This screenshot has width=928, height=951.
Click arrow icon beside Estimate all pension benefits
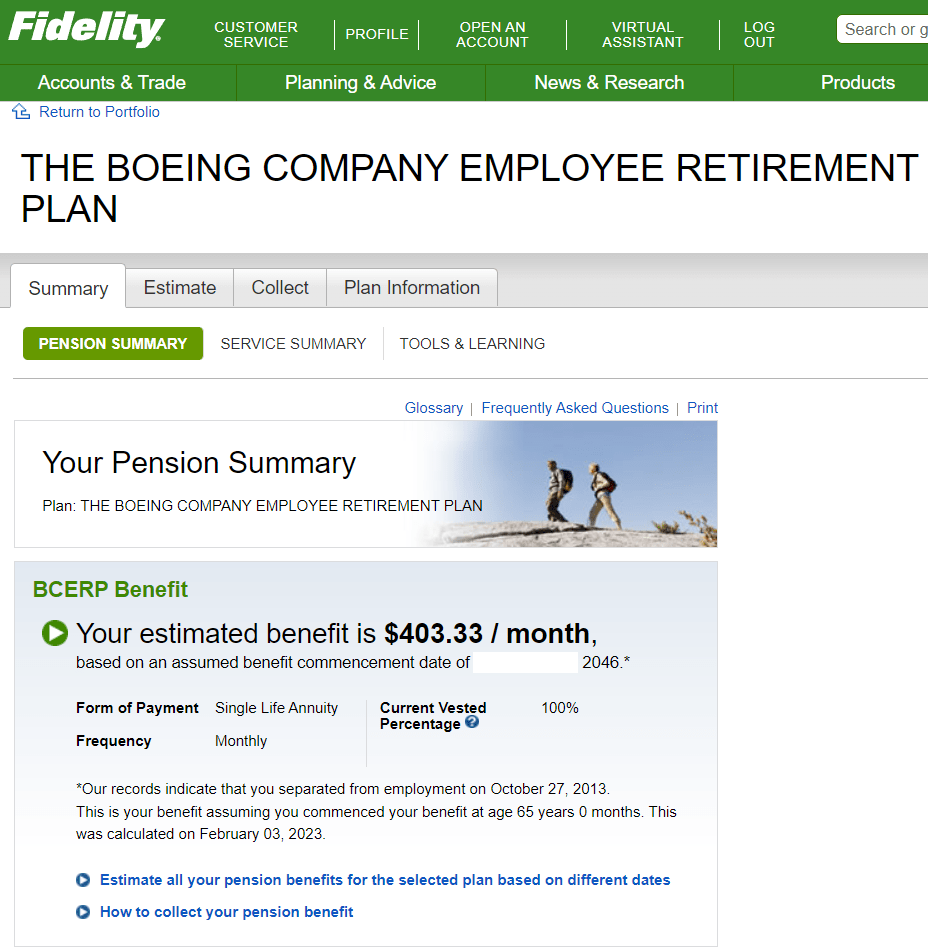[x=83, y=880]
